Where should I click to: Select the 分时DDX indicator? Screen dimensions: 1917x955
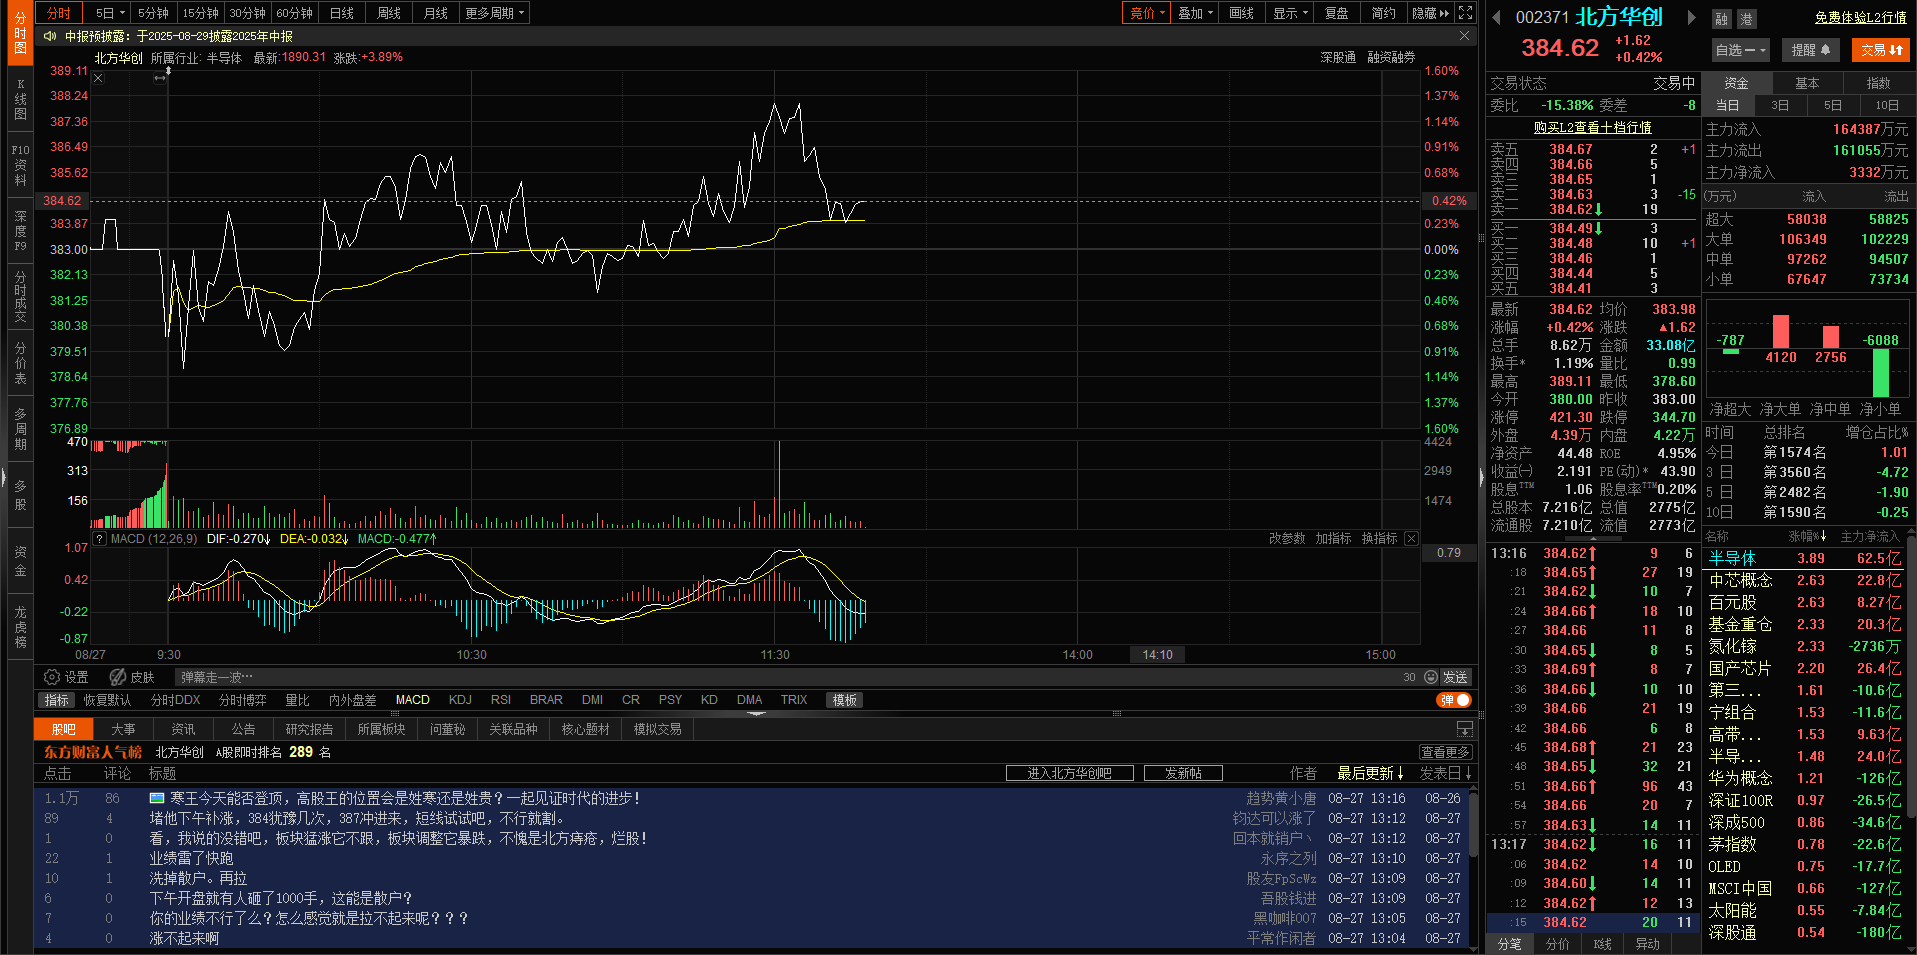tap(175, 700)
